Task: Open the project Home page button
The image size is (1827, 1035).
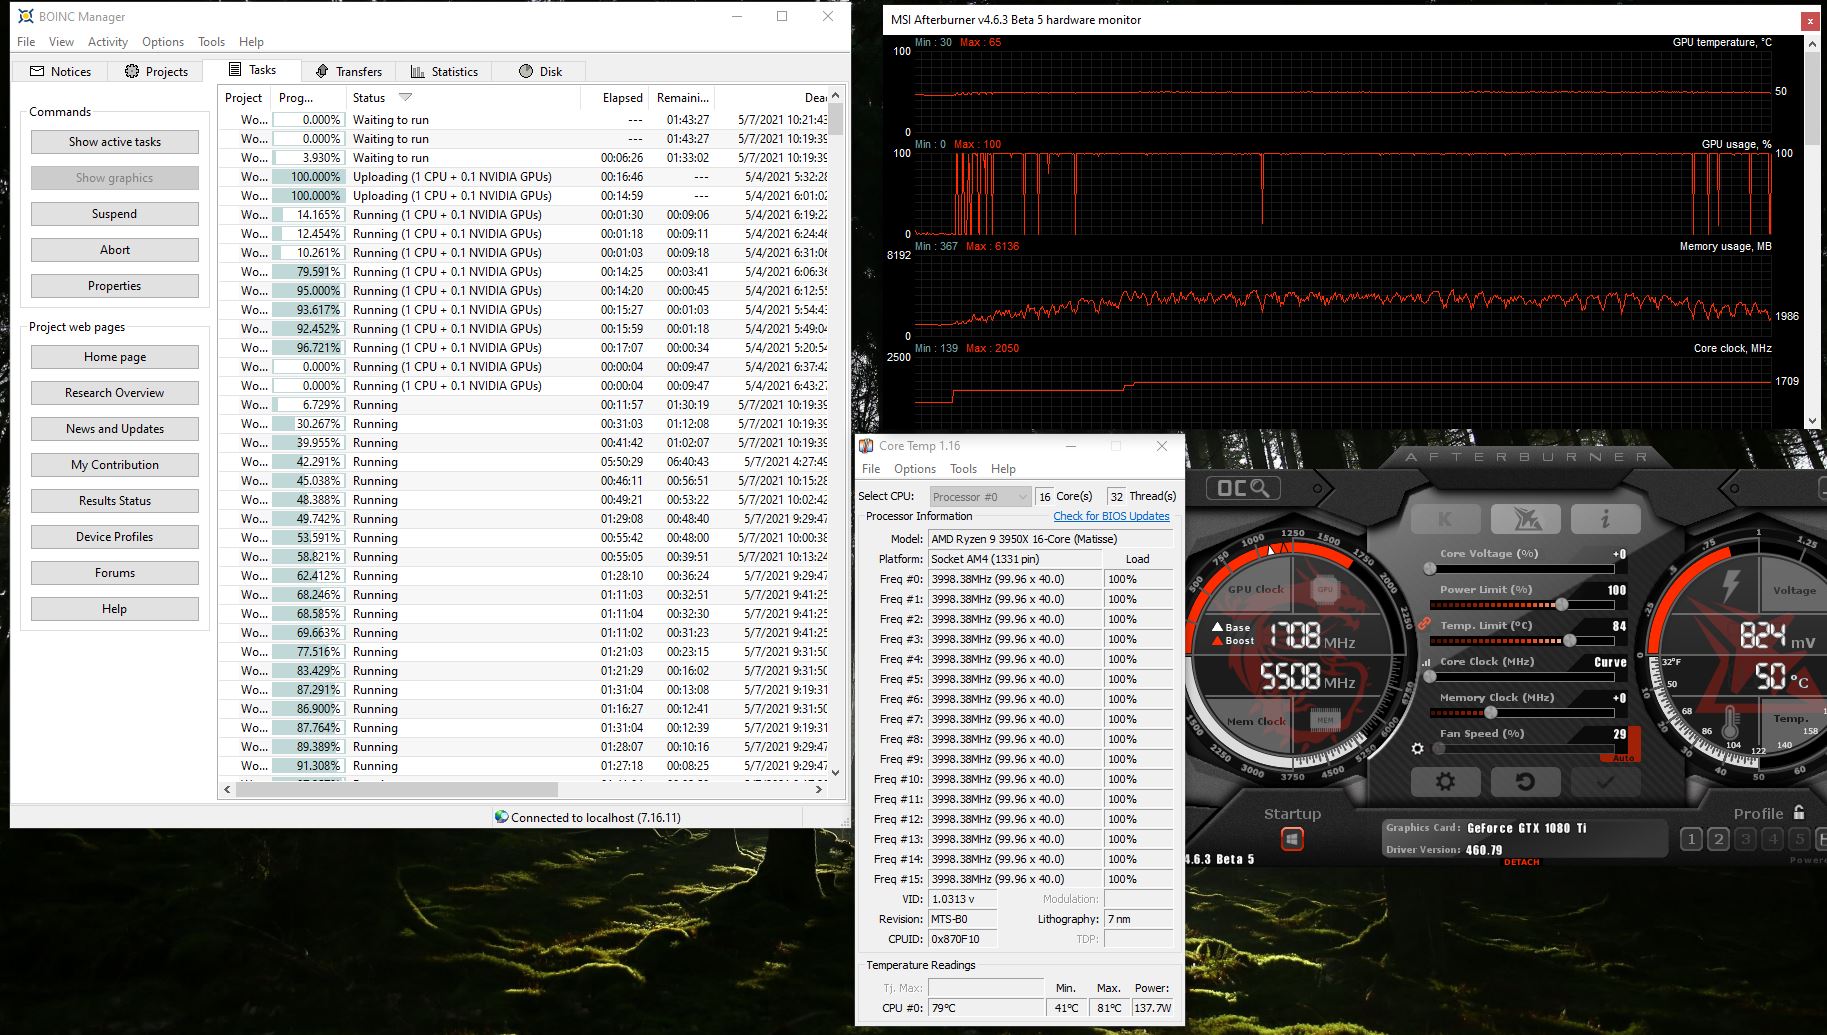Action: click(115, 357)
